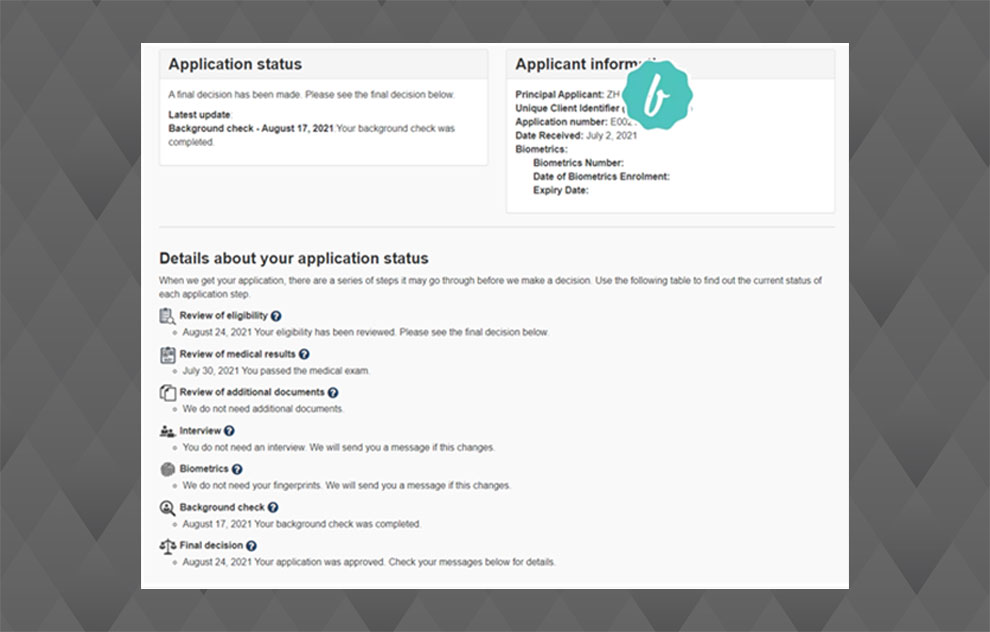Click the Biometrics fingerprint icon
This screenshot has height=632, width=990.
pos(167,469)
